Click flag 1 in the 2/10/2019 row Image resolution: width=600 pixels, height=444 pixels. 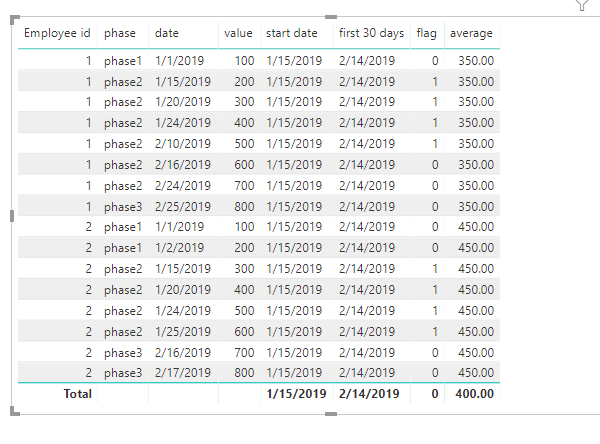(x=435, y=144)
